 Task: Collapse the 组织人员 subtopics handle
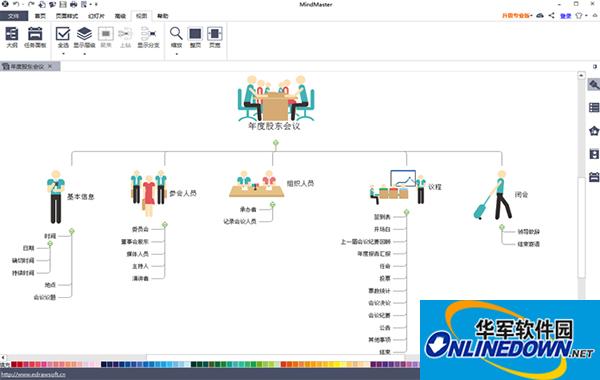tap(272, 205)
